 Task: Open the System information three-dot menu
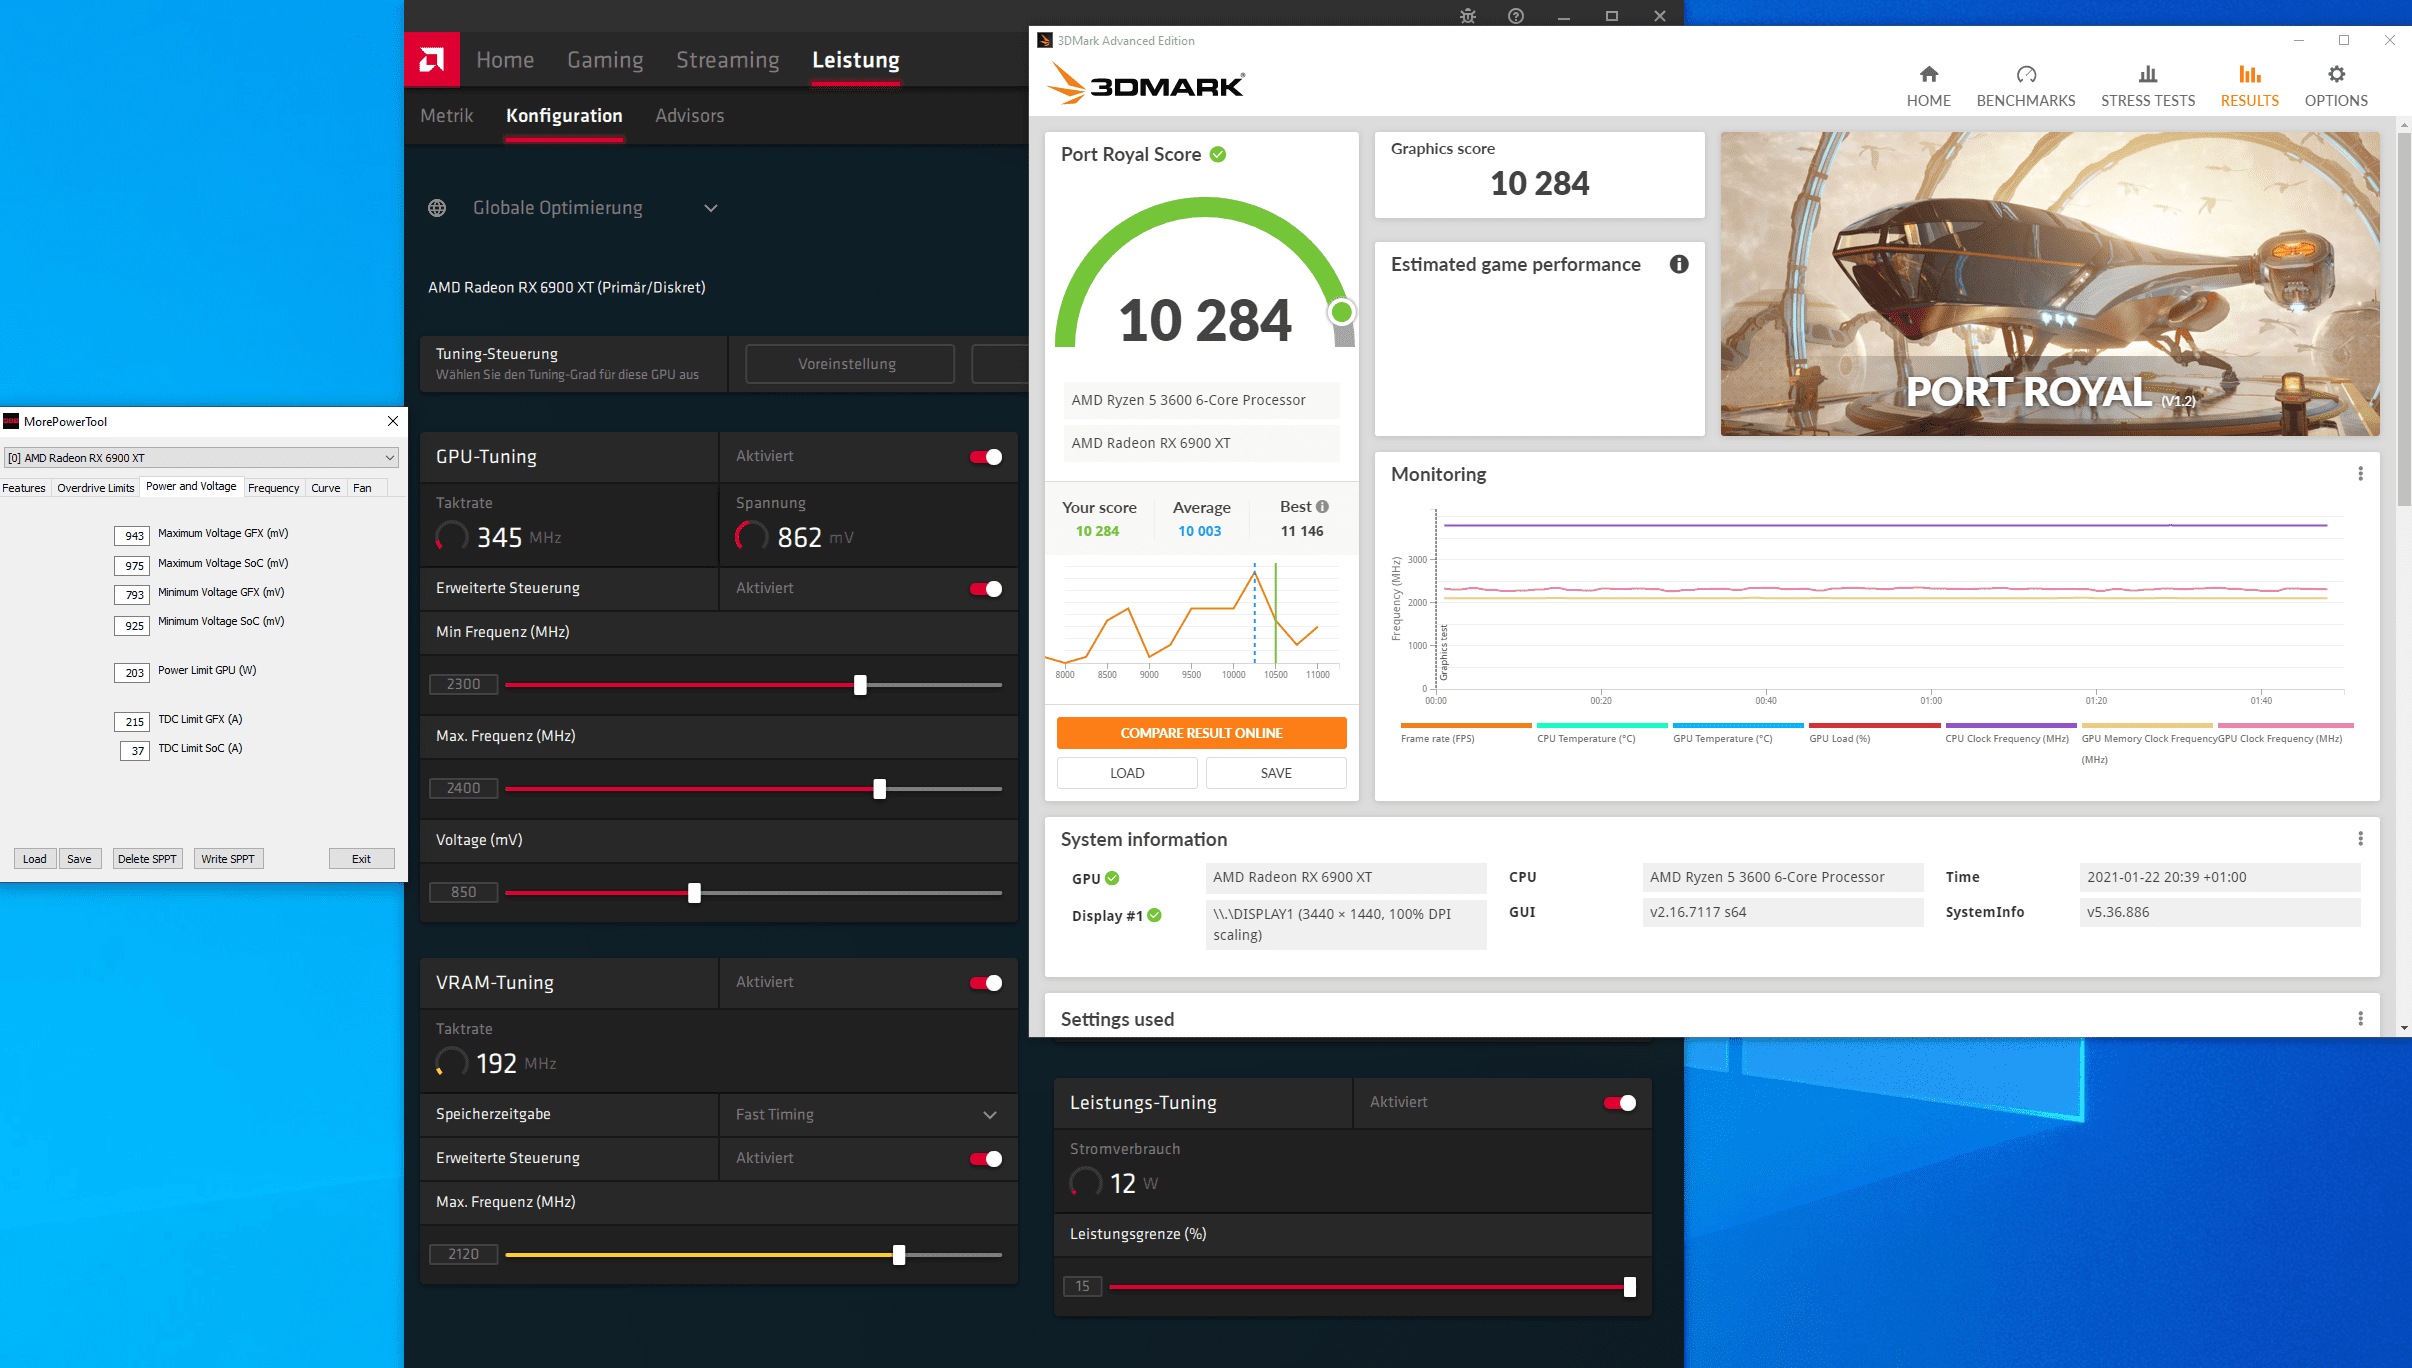(x=2361, y=839)
